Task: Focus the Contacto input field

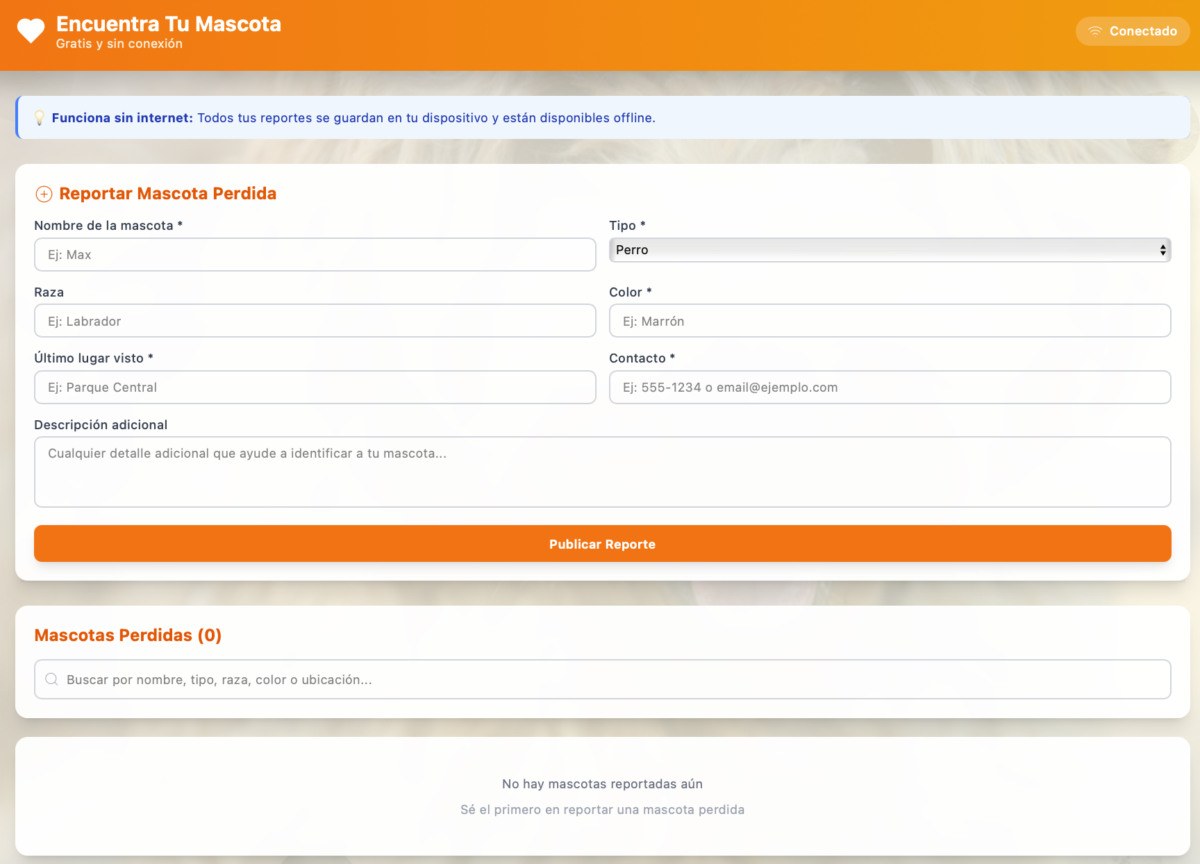Action: [x=890, y=387]
